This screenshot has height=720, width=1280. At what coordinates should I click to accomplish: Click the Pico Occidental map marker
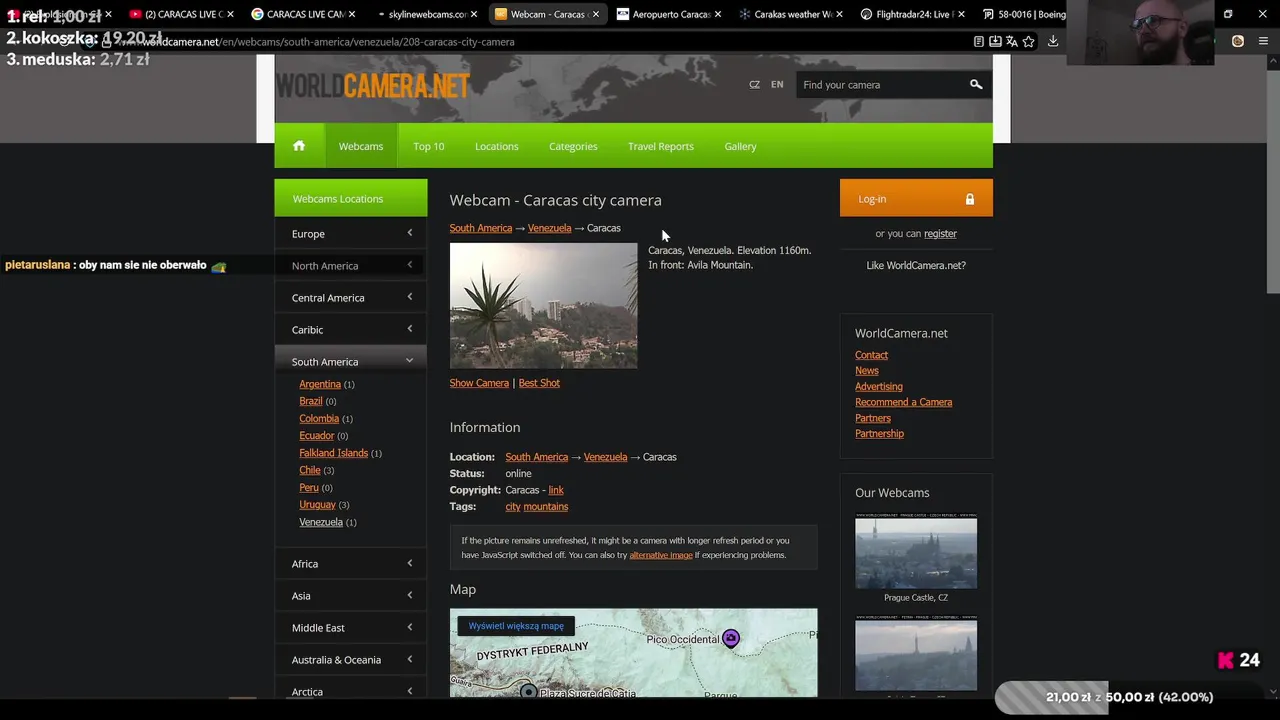tap(731, 638)
